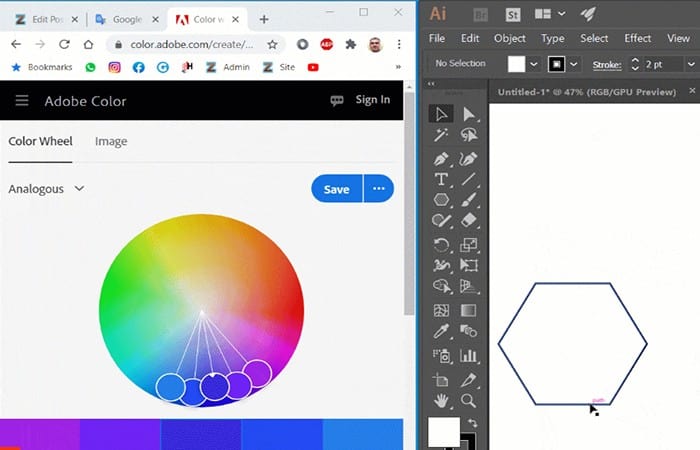The height and width of the screenshot is (450, 700).
Task: Click Sign In on Adobe Color
Action: pyautogui.click(x=373, y=100)
